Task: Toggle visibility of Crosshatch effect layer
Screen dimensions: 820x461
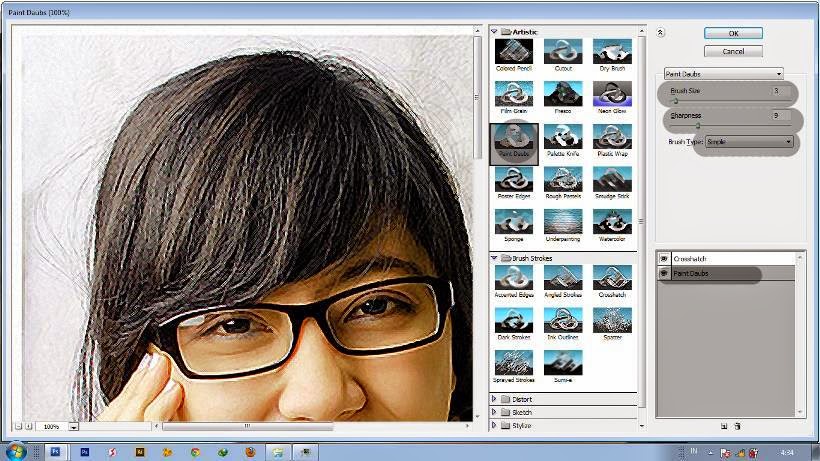Action: [664, 259]
